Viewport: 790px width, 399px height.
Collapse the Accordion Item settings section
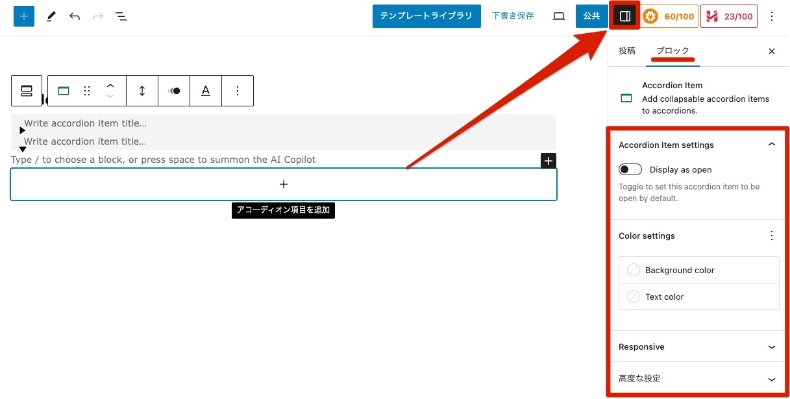pyautogui.click(x=699, y=145)
